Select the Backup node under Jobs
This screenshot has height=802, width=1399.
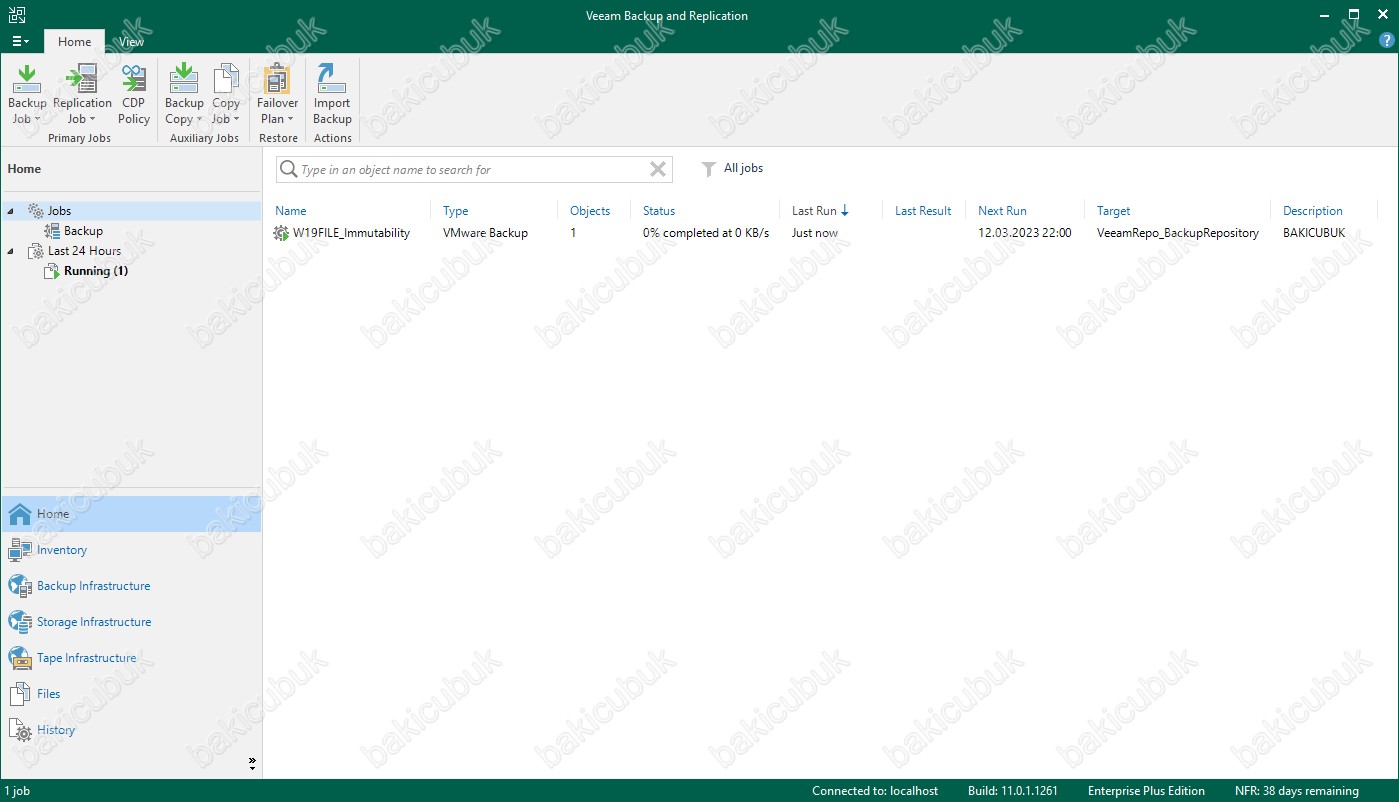[x=83, y=231]
